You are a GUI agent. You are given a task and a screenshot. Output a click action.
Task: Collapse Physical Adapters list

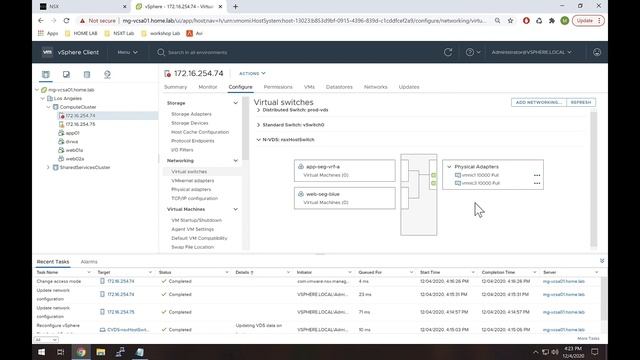pyautogui.click(x=449, y=167)
